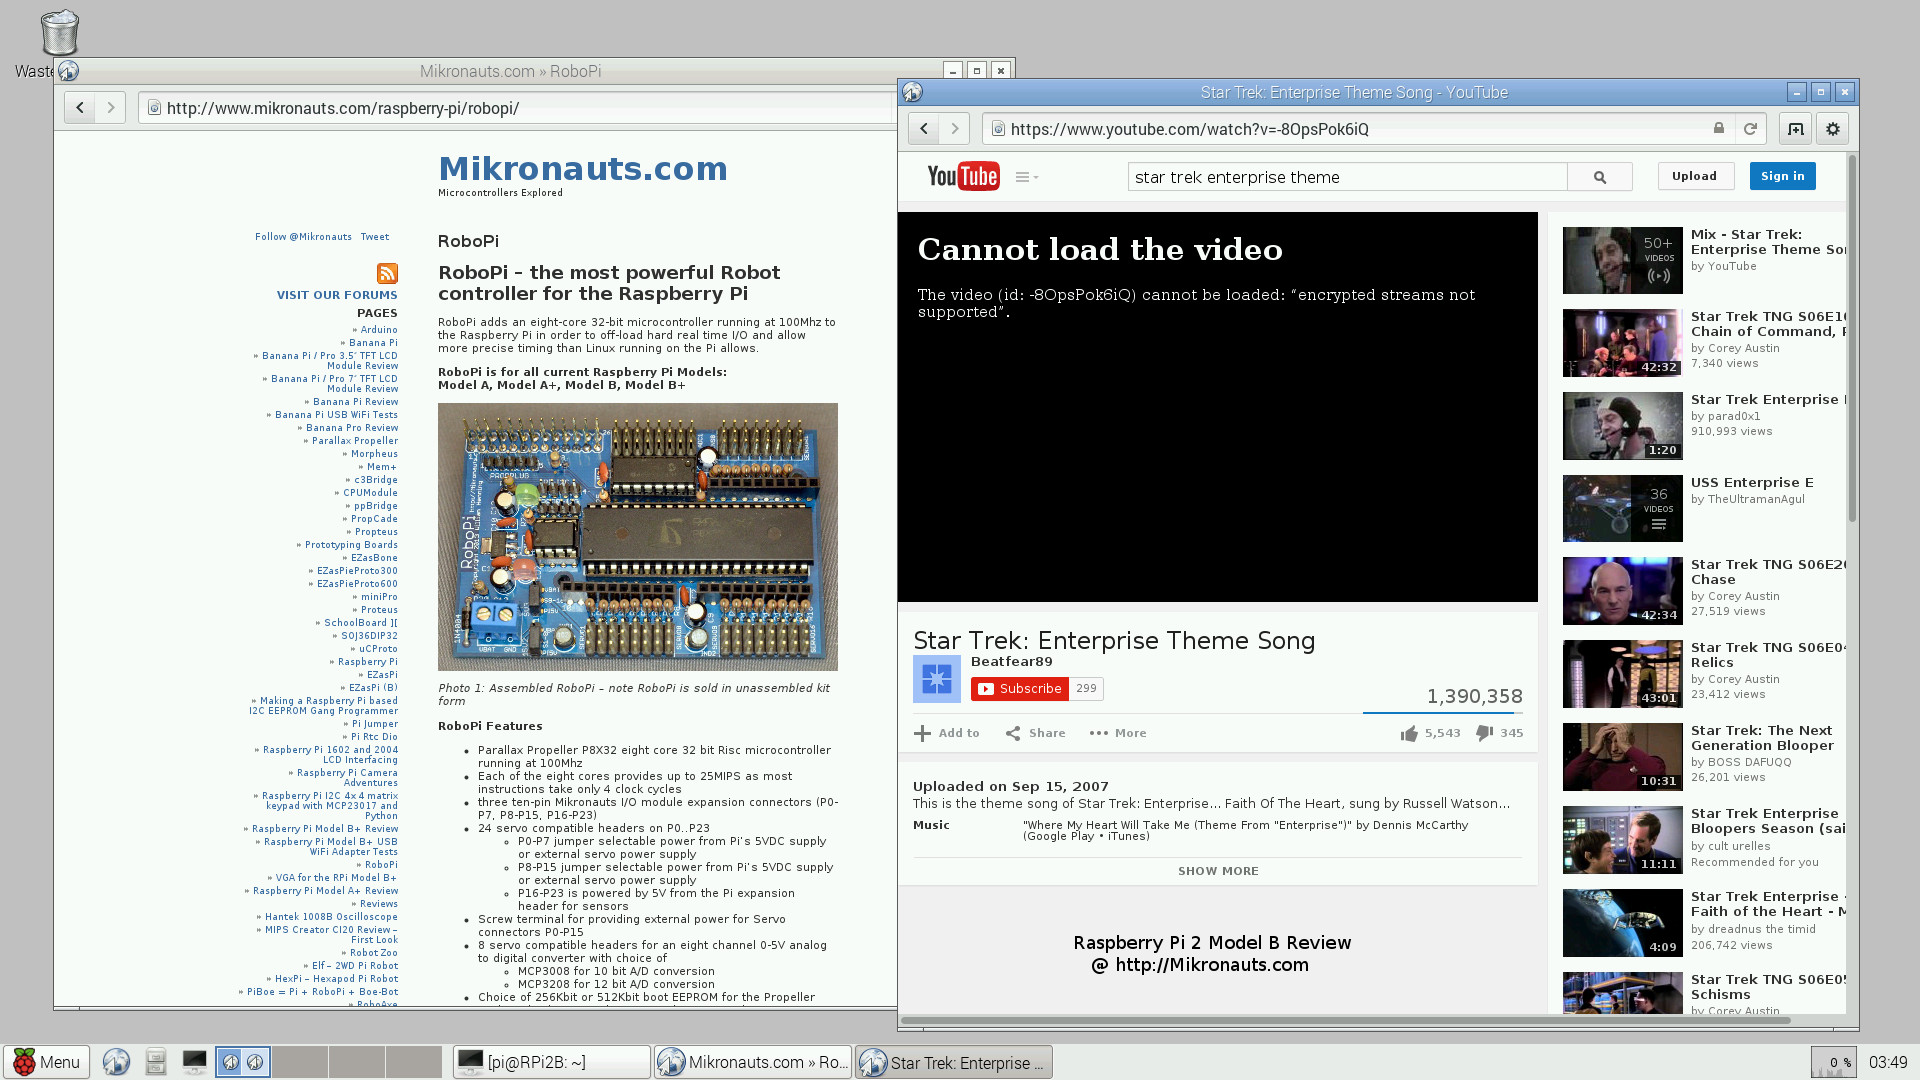1920x1080 pixels.
Task: Open the 1:20 Star Trek Enterprise video thumbnail
Action: tap(1622, 426)
